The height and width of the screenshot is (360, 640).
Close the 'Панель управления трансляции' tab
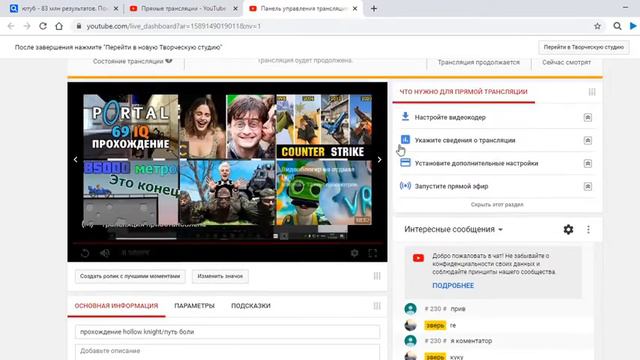point(355,8)
